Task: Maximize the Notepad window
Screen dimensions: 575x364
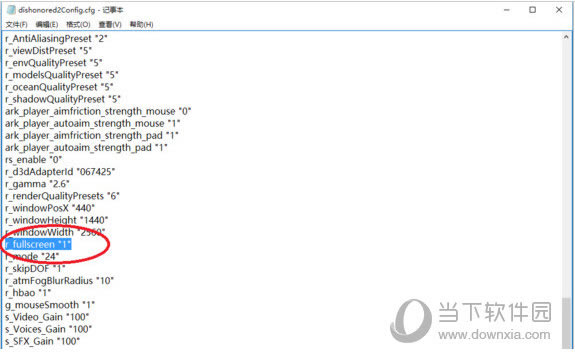Action: pyautogui.click(x=532, y=10)
